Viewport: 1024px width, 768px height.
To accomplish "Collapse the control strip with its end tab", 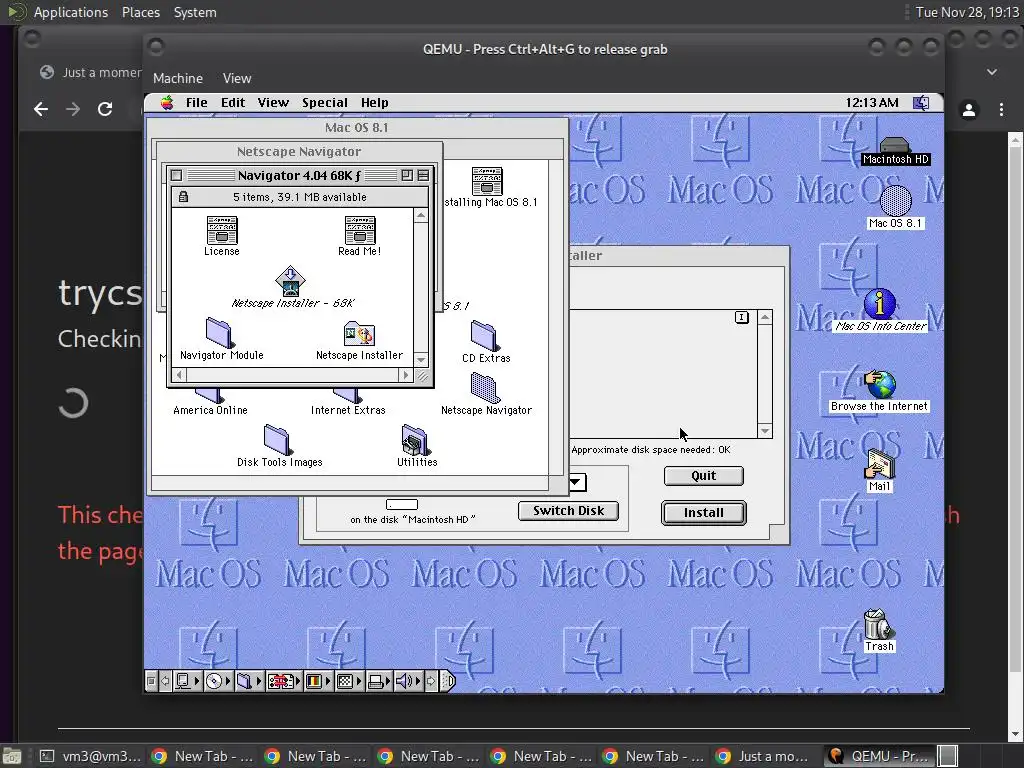I will click(447, 681).
